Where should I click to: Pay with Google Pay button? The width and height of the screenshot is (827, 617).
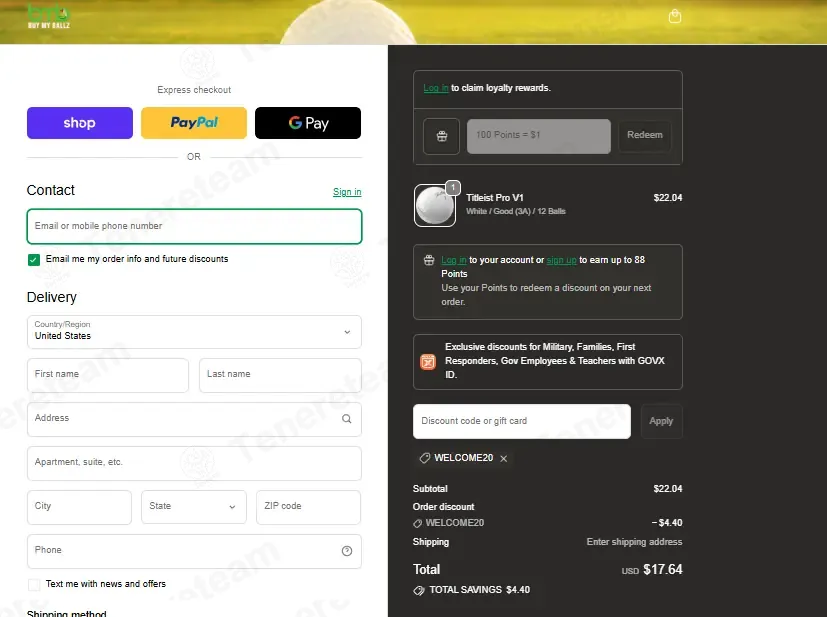(x=308, y=123)
